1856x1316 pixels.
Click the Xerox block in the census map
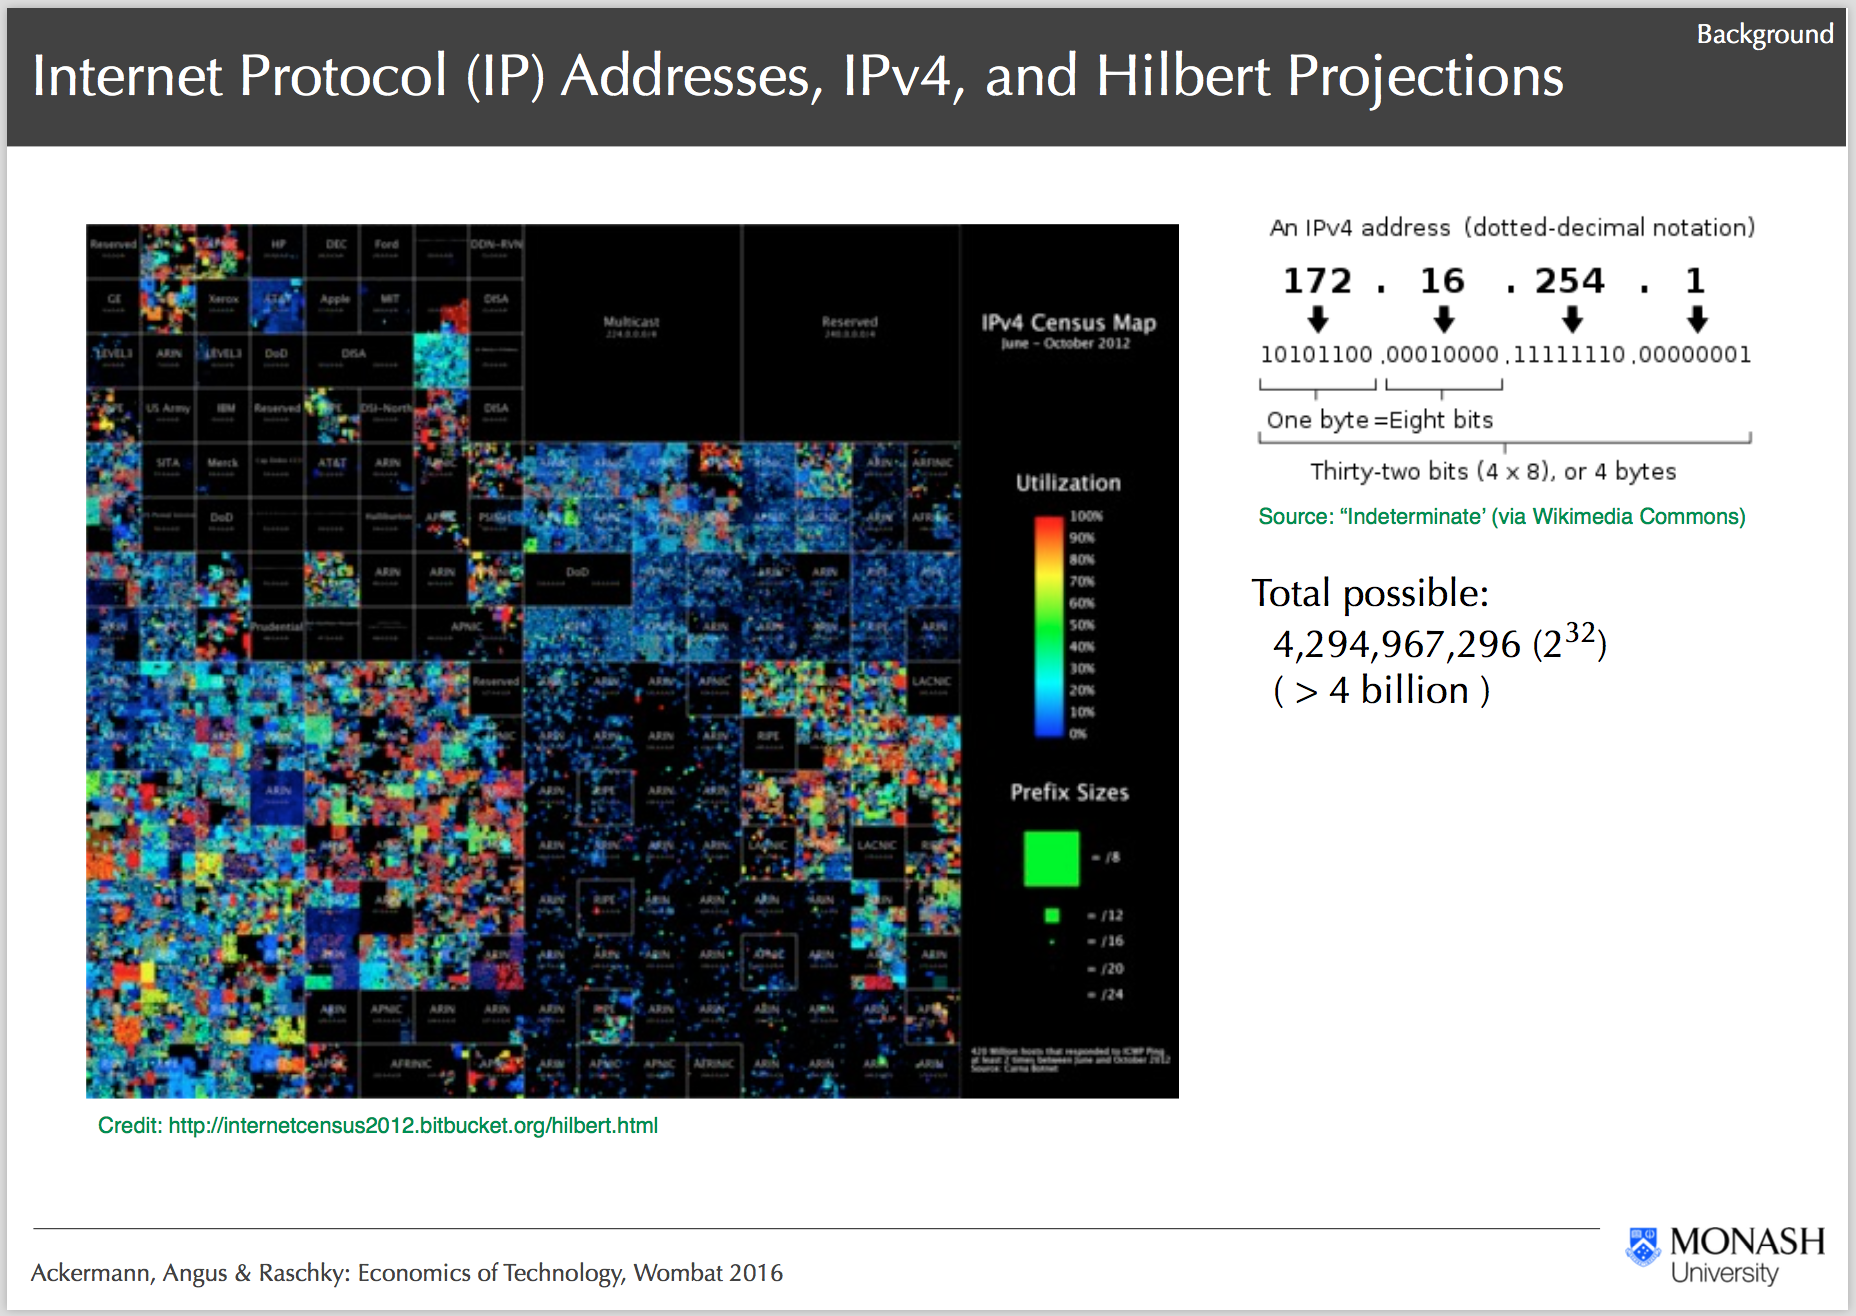pyautogui.click(x=223, y=301)
